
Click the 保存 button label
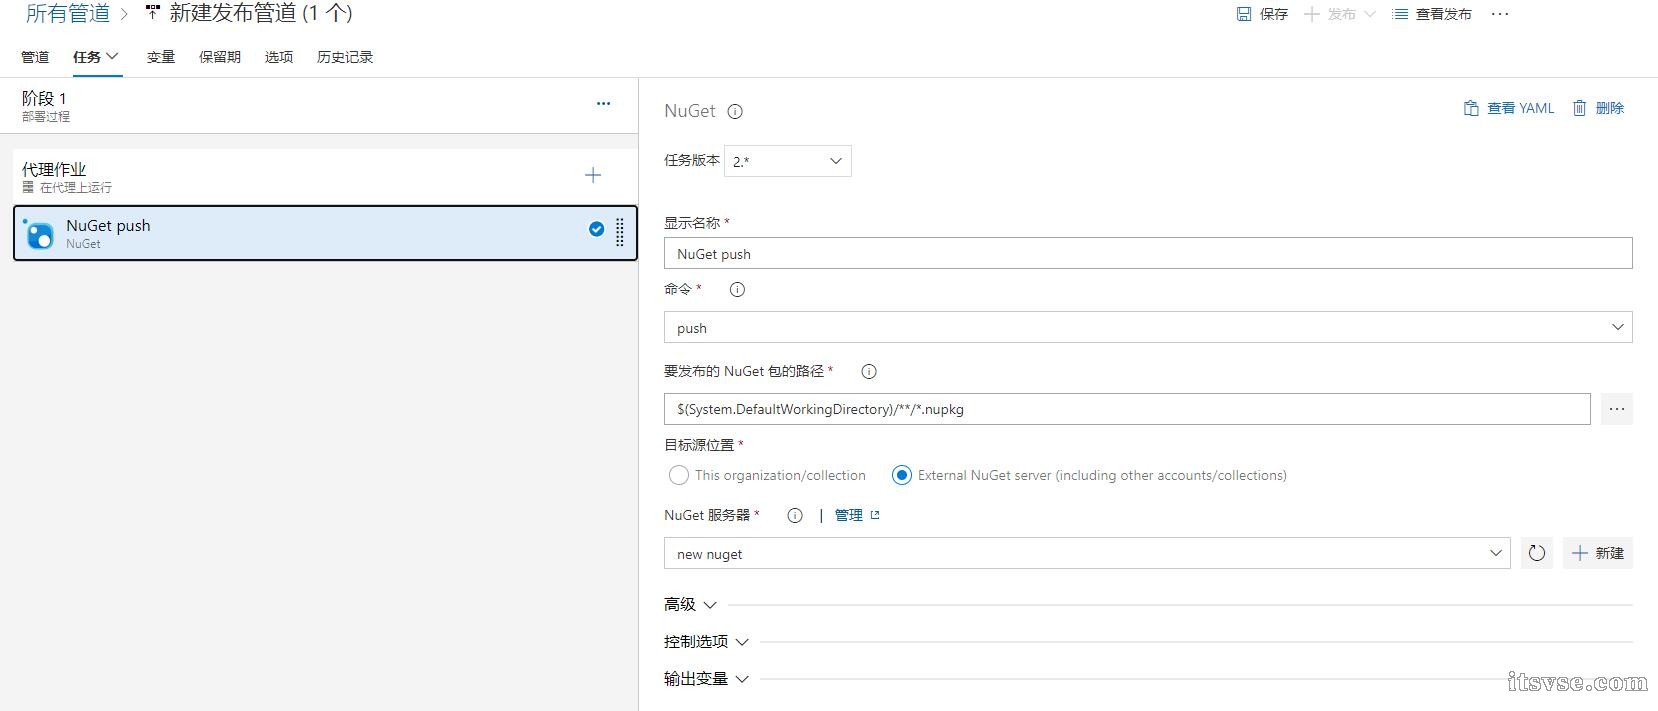(1274, 14)
